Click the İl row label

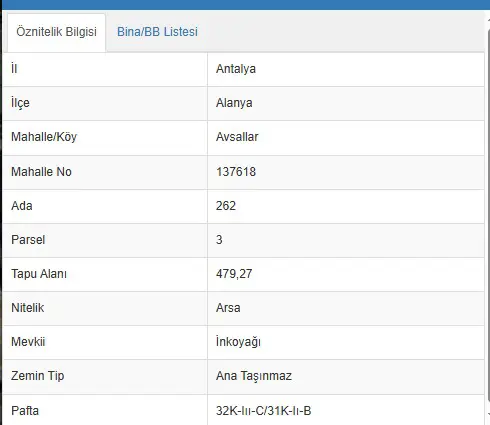coord(14,69)
